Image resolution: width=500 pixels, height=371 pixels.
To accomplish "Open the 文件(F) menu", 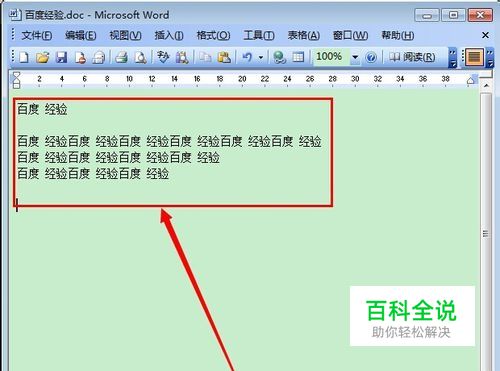I will click(37, 35).
